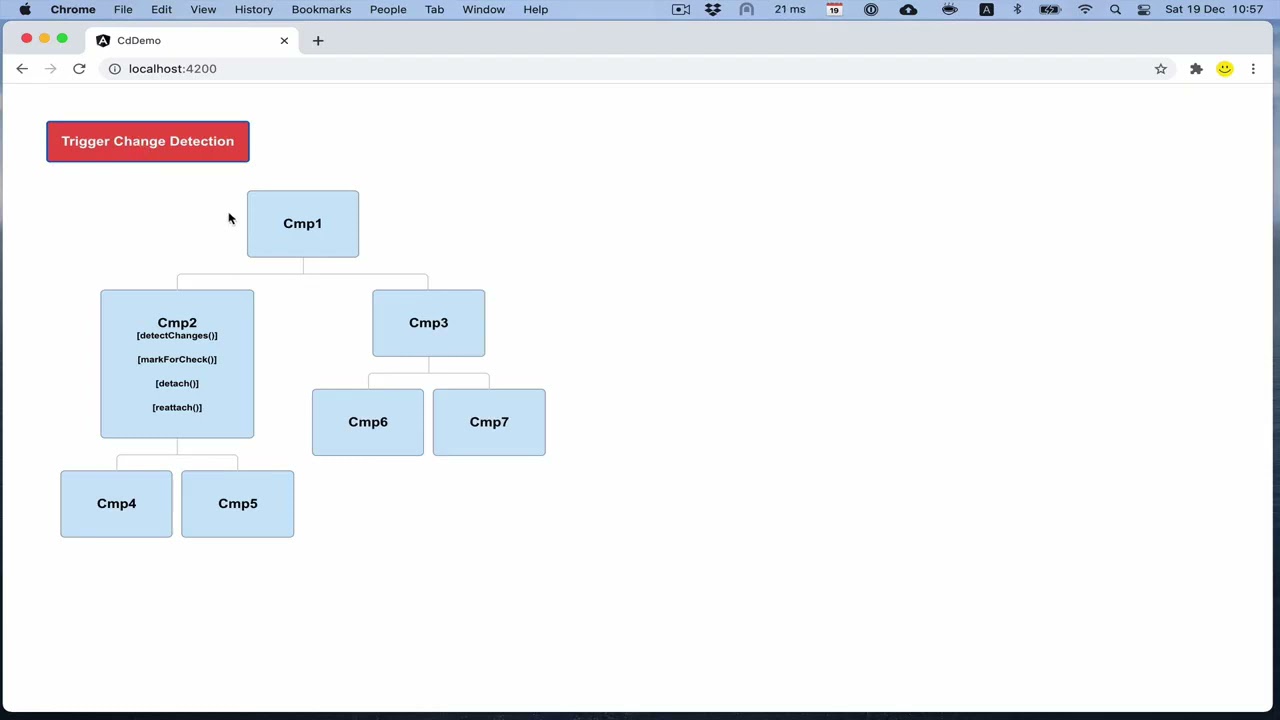Click the battery status icon
Image resolution: width=1280 pixels, height=720 pixels.
coord(1050,10)
